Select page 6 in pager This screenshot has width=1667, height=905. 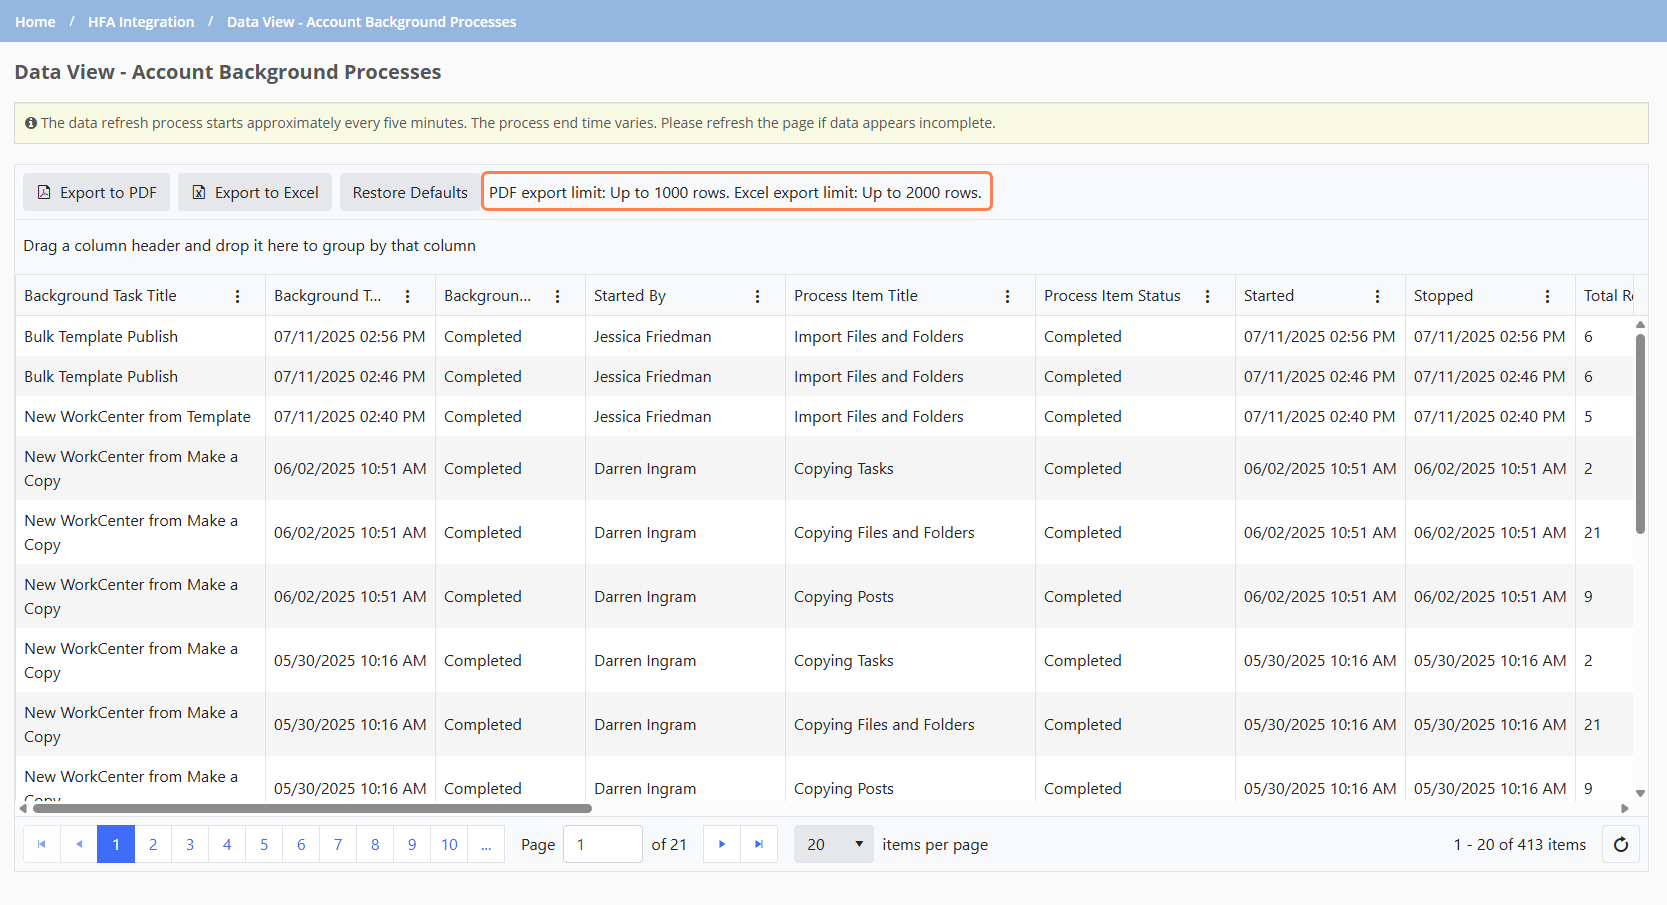pyautogui.click(x=301, y=844)
